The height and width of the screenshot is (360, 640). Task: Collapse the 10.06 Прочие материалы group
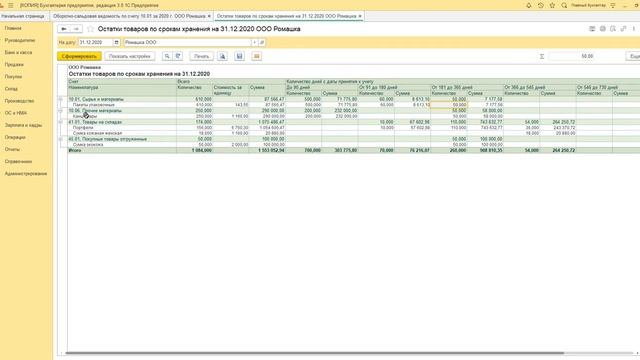pos(60,111)
